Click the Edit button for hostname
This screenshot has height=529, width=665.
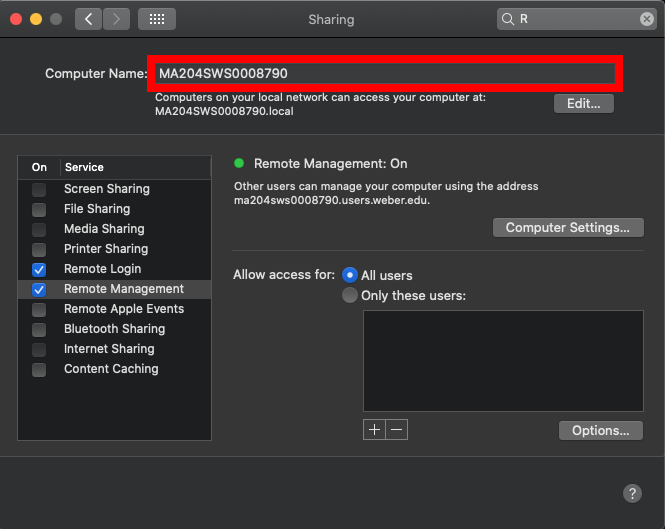click(x=584, y=103)
